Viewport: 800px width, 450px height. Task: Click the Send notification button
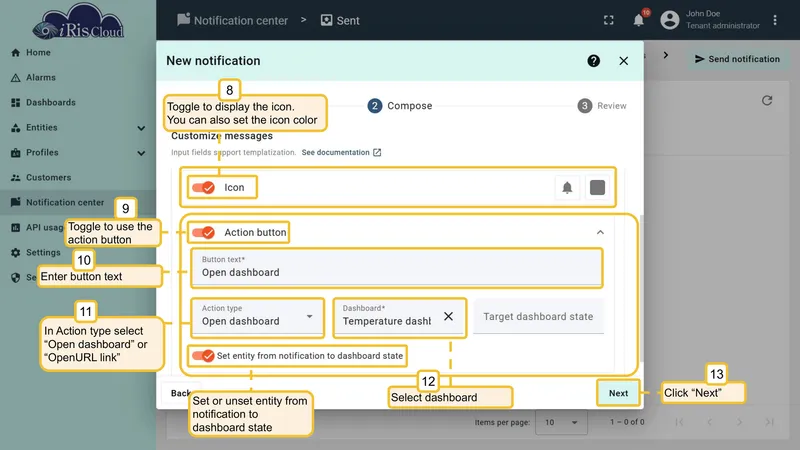[737, 59]
